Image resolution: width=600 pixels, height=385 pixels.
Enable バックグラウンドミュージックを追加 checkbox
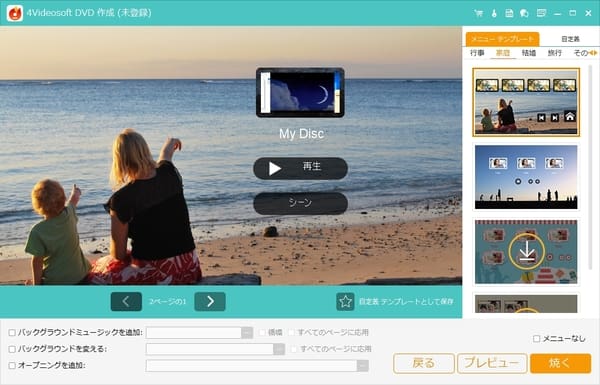tap(12, 333)
